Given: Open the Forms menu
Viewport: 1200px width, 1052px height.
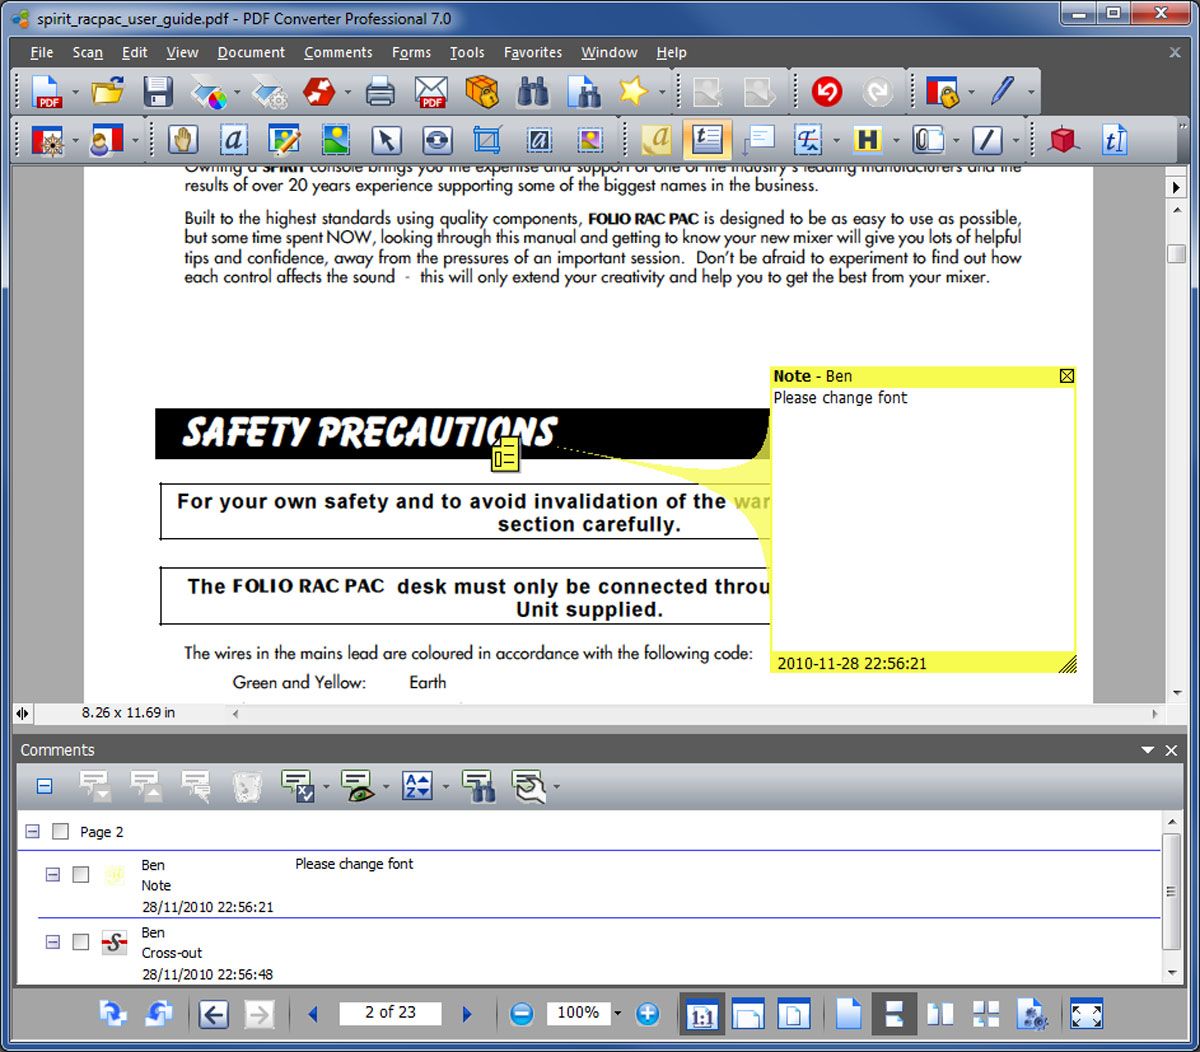Looking at the screenshot, I should coord(411,53).
